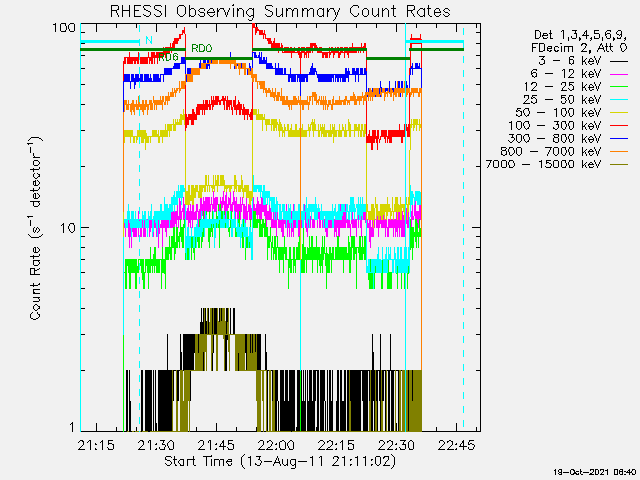Click the '100 - 300 keV' legend label
640x480 pixels.
(x=555, y=126)
